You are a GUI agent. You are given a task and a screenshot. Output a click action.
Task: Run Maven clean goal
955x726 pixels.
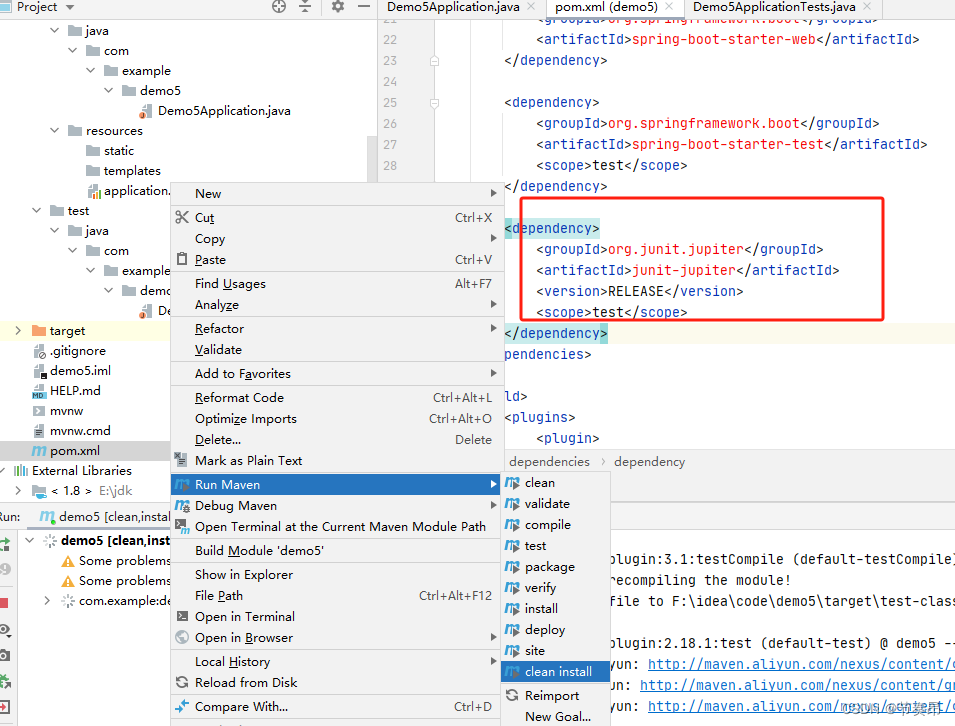(555, 483)
